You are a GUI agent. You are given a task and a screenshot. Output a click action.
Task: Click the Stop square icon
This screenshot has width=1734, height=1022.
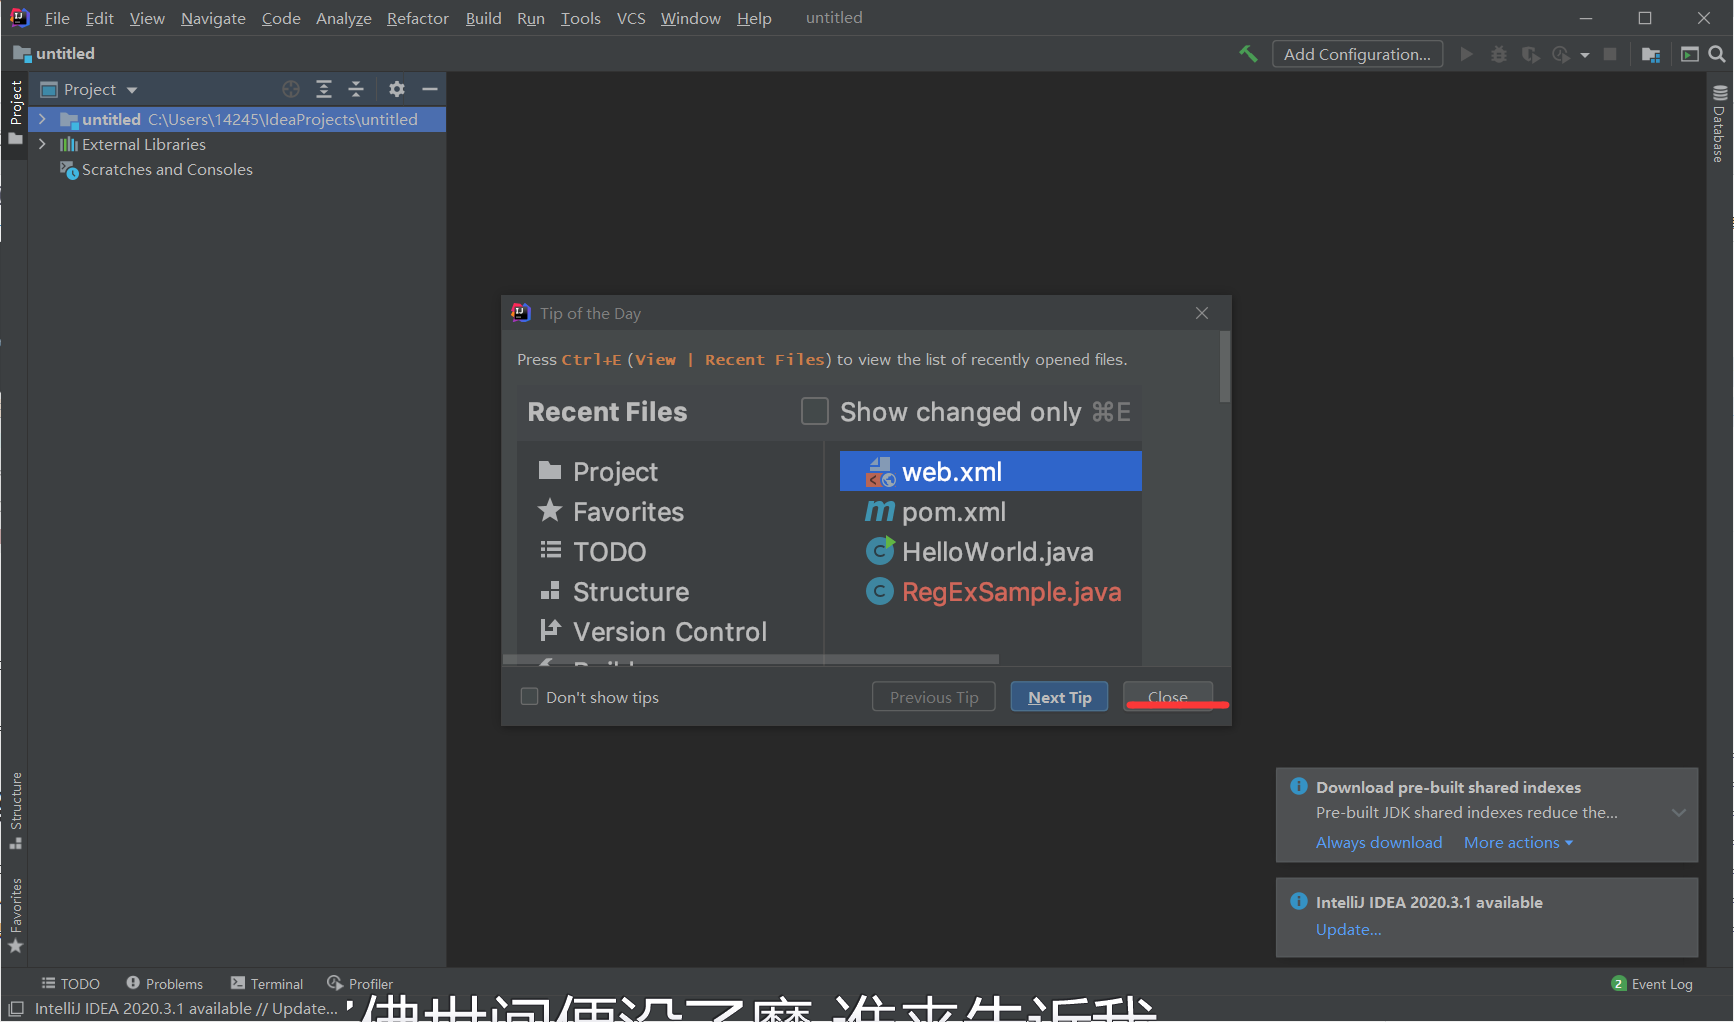coord(1610,54)
